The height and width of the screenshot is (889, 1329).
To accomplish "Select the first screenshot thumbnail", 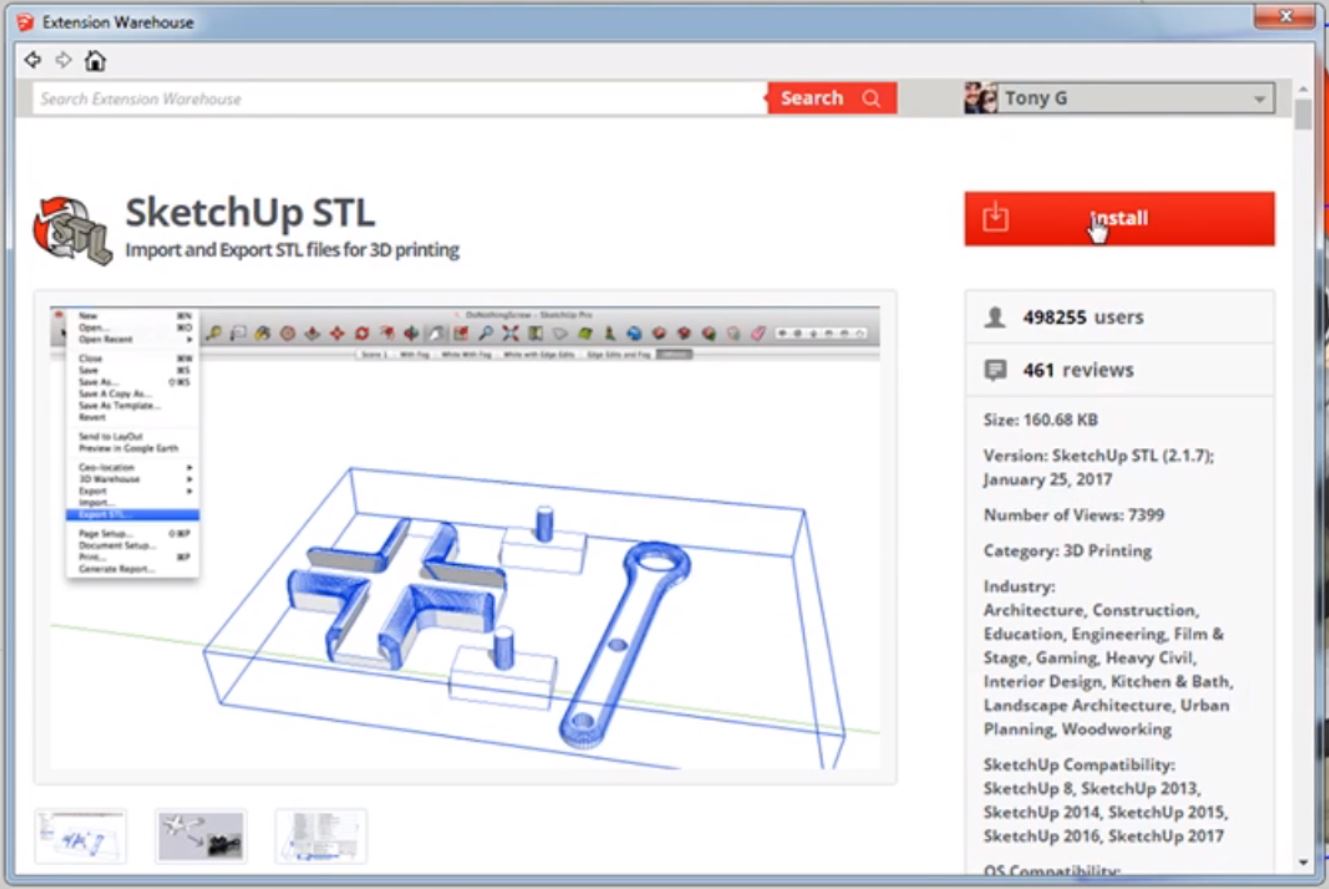I will click(81, 836).
